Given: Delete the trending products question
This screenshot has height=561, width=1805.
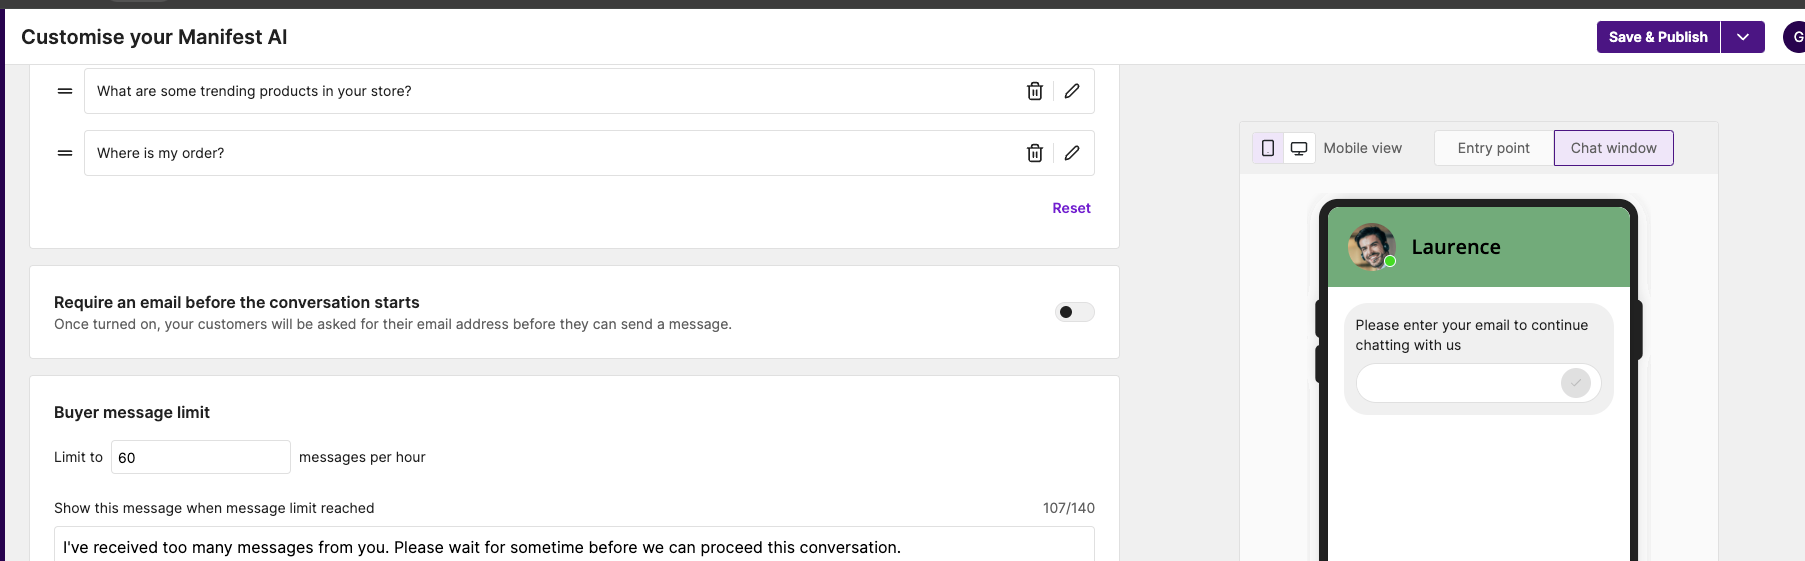Looking at the screenshot, I should tap(1035, 91).
